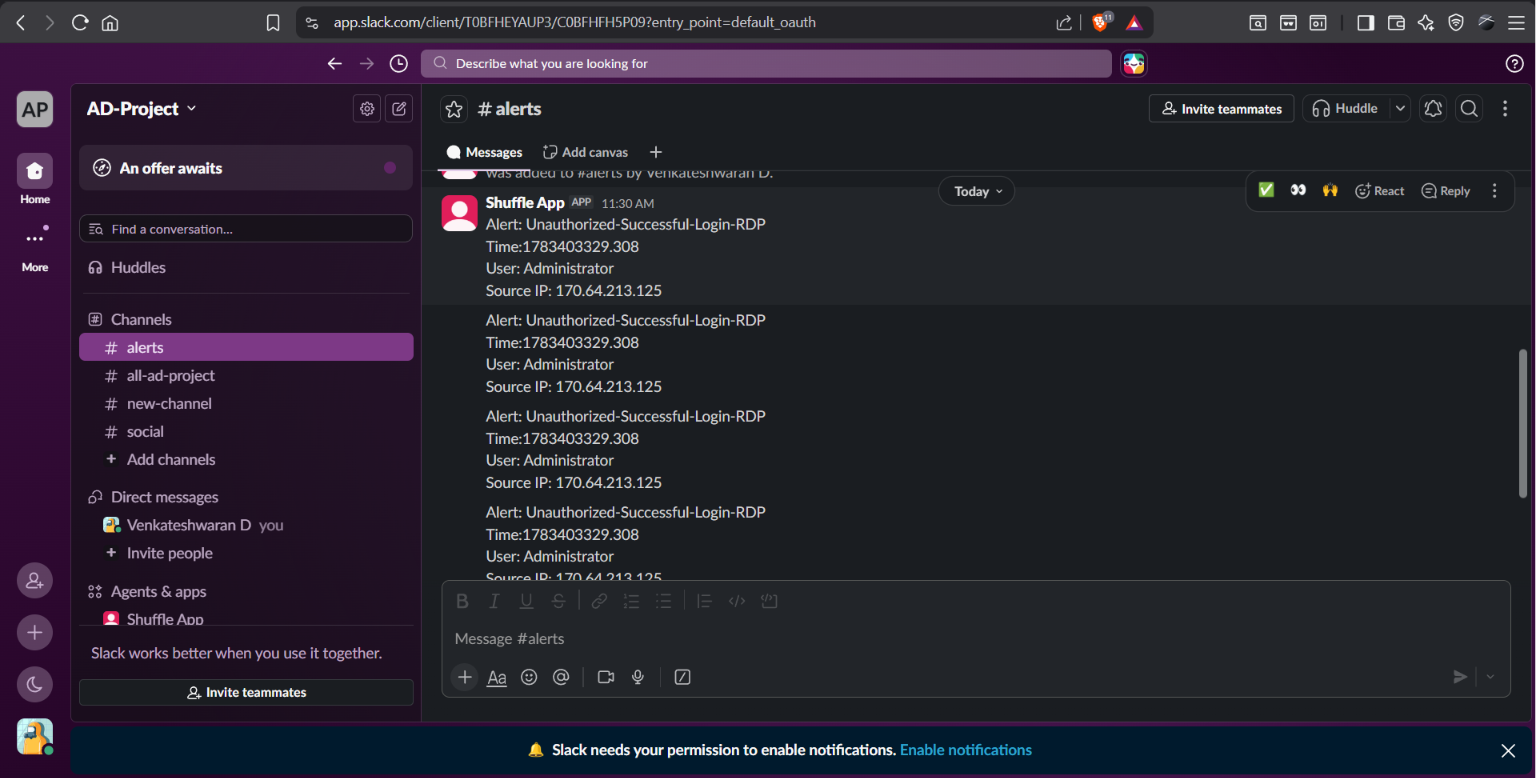The width and height of the screenshot is (1536, 778).
Task: Collapse the Agents & apps section
Action: point(158,591)
